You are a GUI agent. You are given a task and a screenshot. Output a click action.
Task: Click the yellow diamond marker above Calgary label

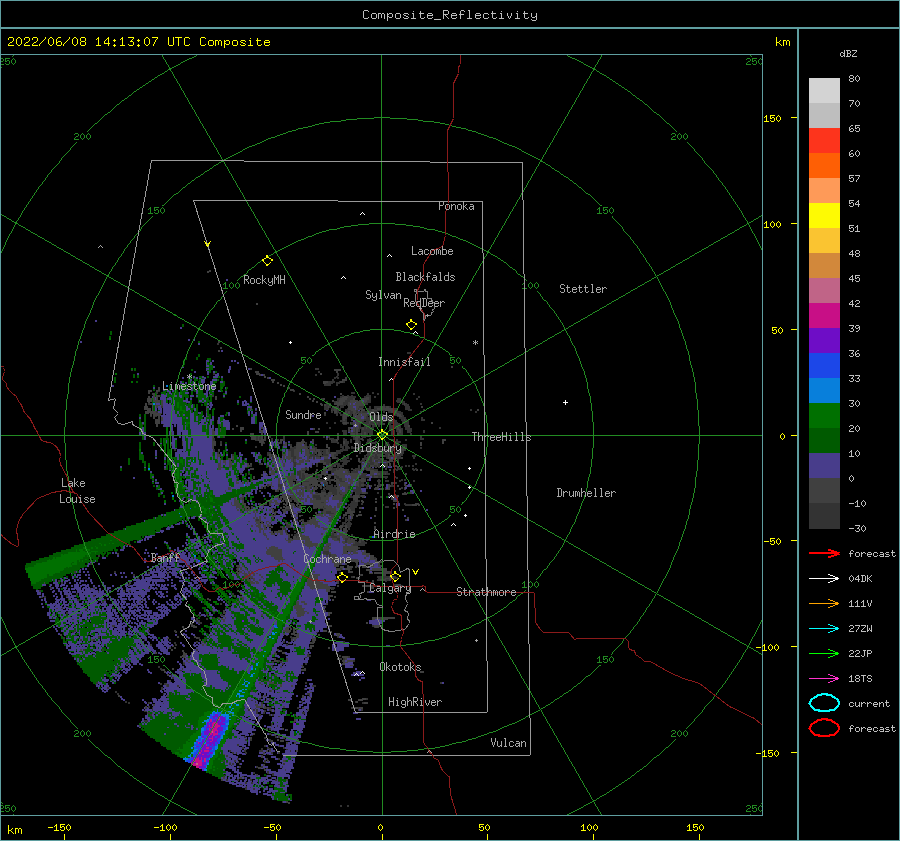(x=395, y=576)
